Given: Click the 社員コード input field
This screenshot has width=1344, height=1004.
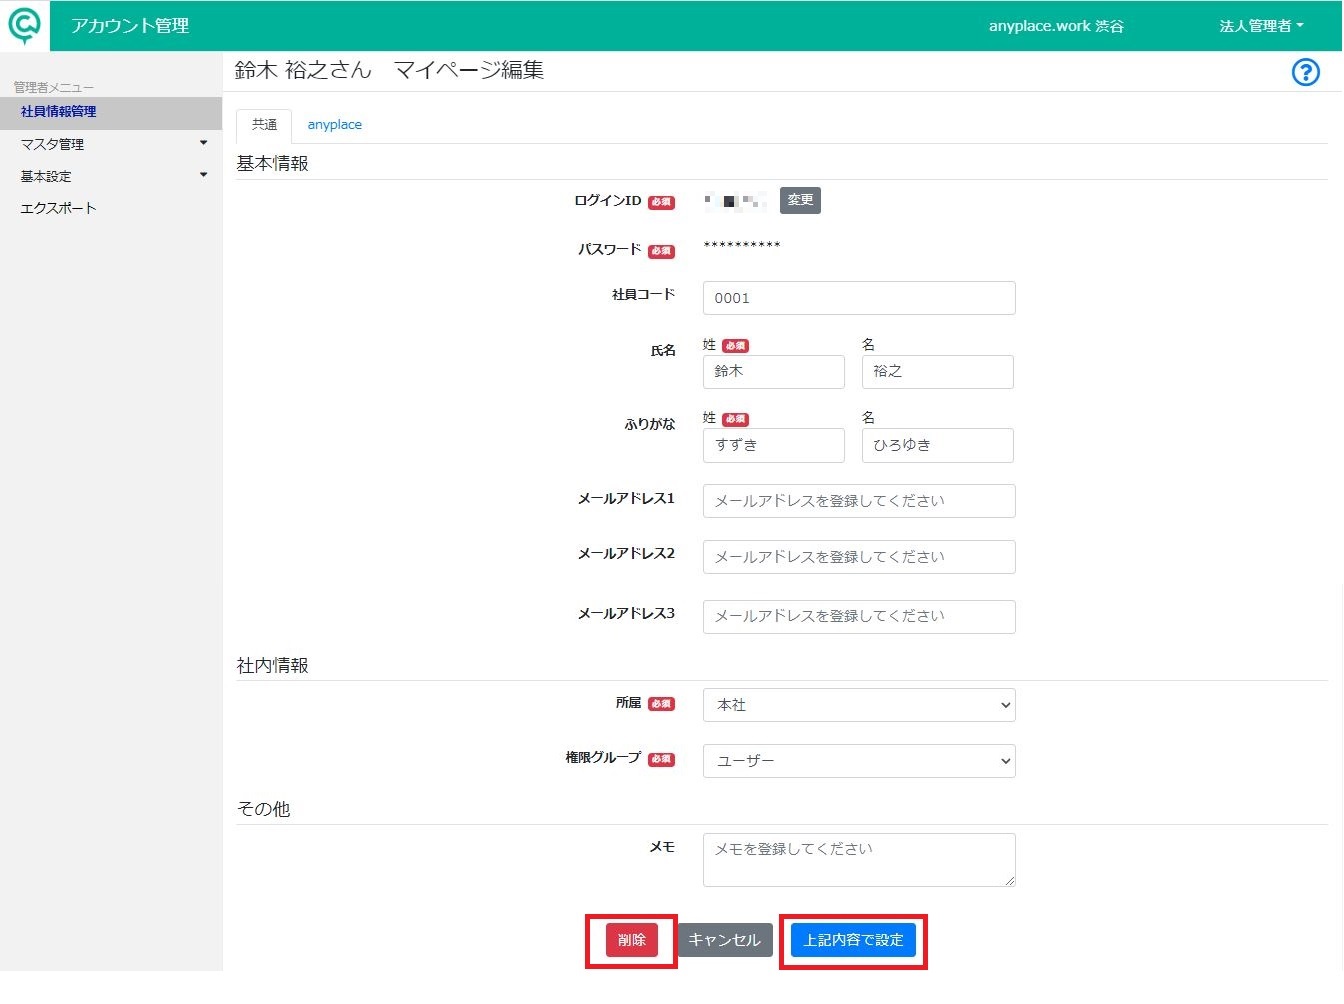Looking at the screenshot, I should tap(859, 298).
